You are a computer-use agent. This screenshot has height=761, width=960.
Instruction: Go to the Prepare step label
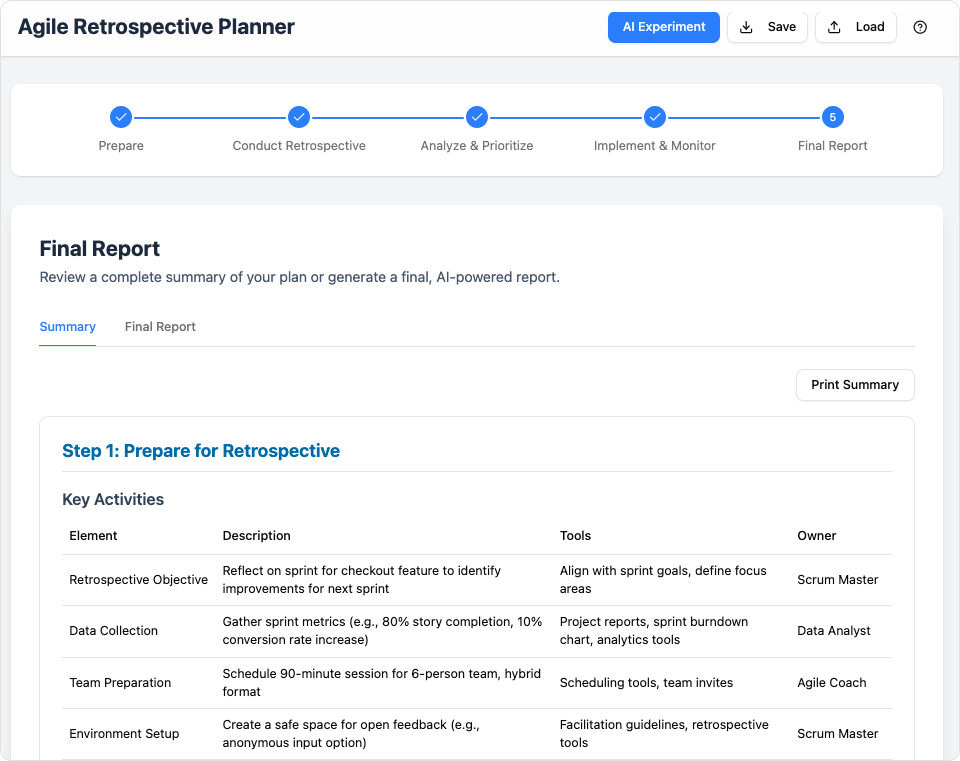coord(121,146)
